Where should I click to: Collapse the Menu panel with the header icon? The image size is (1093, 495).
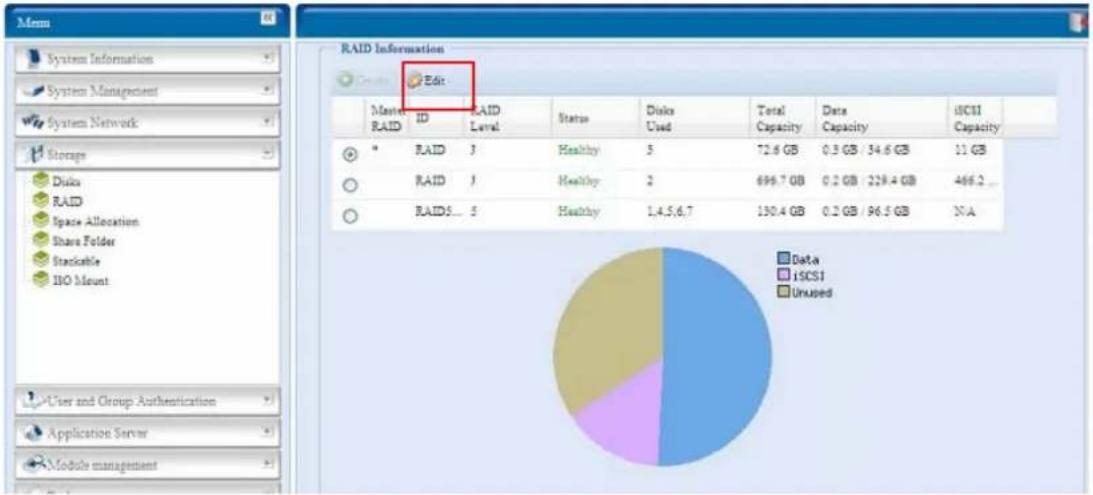point(268,18)
